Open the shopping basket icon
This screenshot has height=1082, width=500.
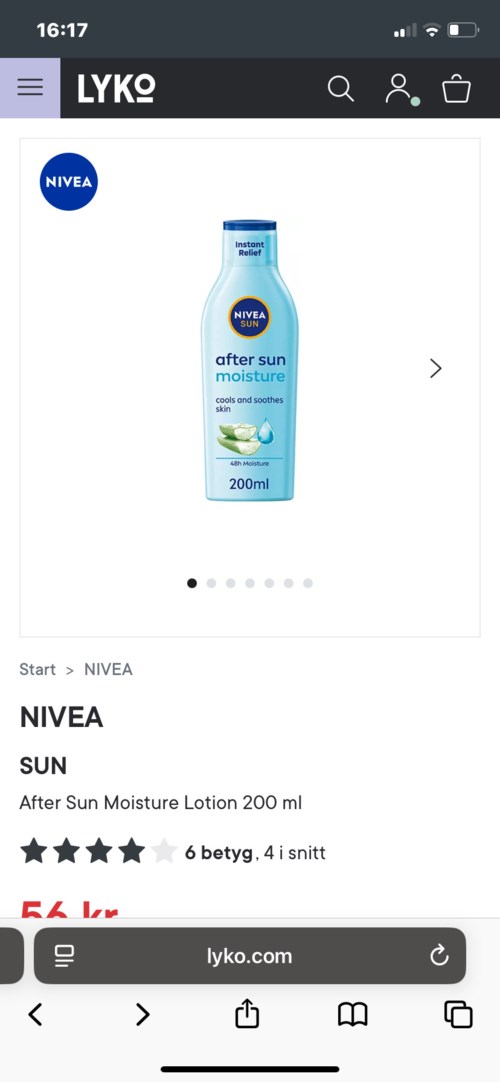coord(457,89)
